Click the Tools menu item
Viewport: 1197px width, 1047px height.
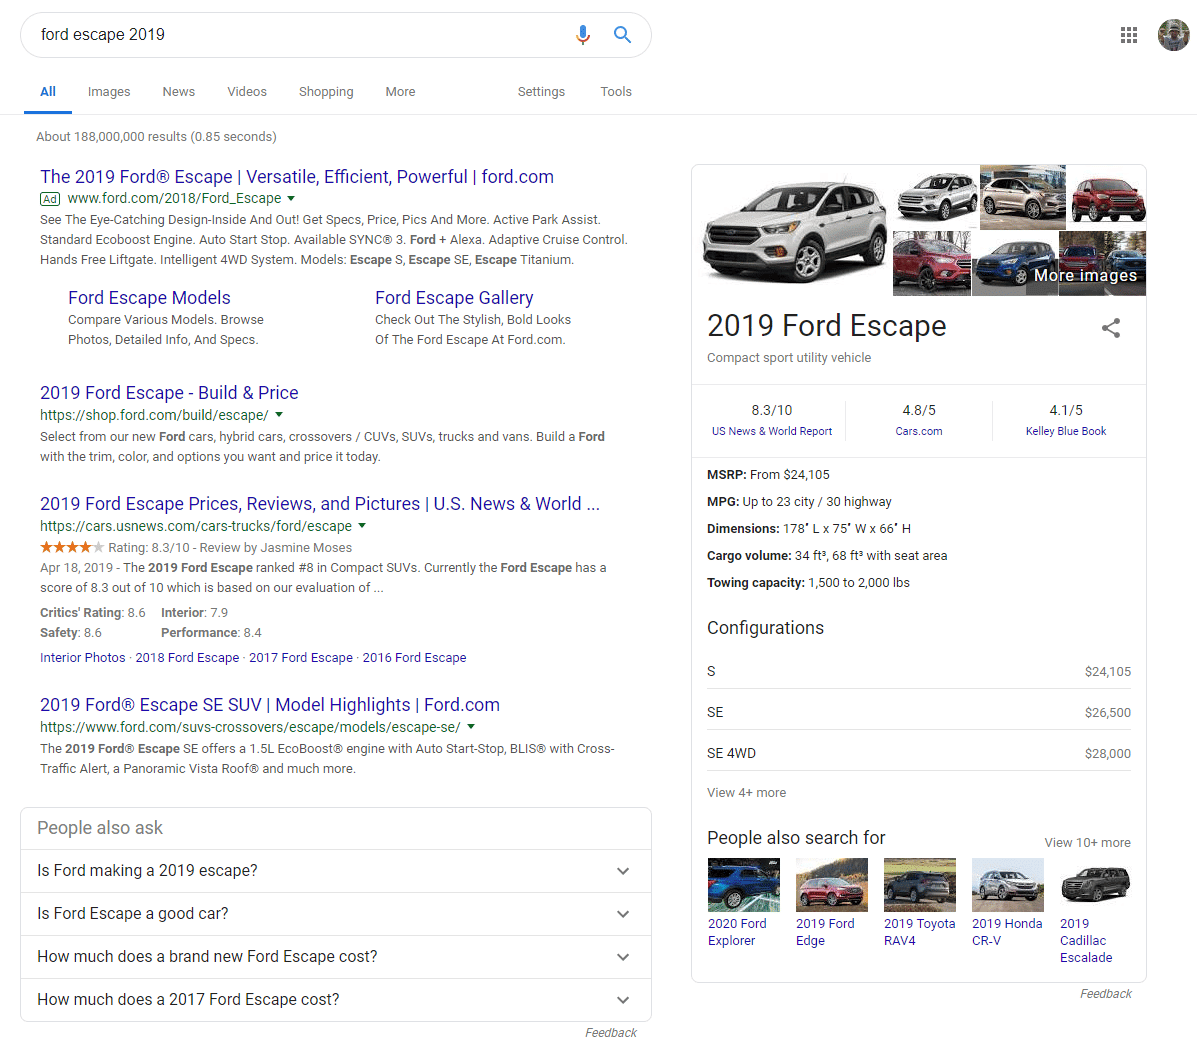(x=616, y=91)
